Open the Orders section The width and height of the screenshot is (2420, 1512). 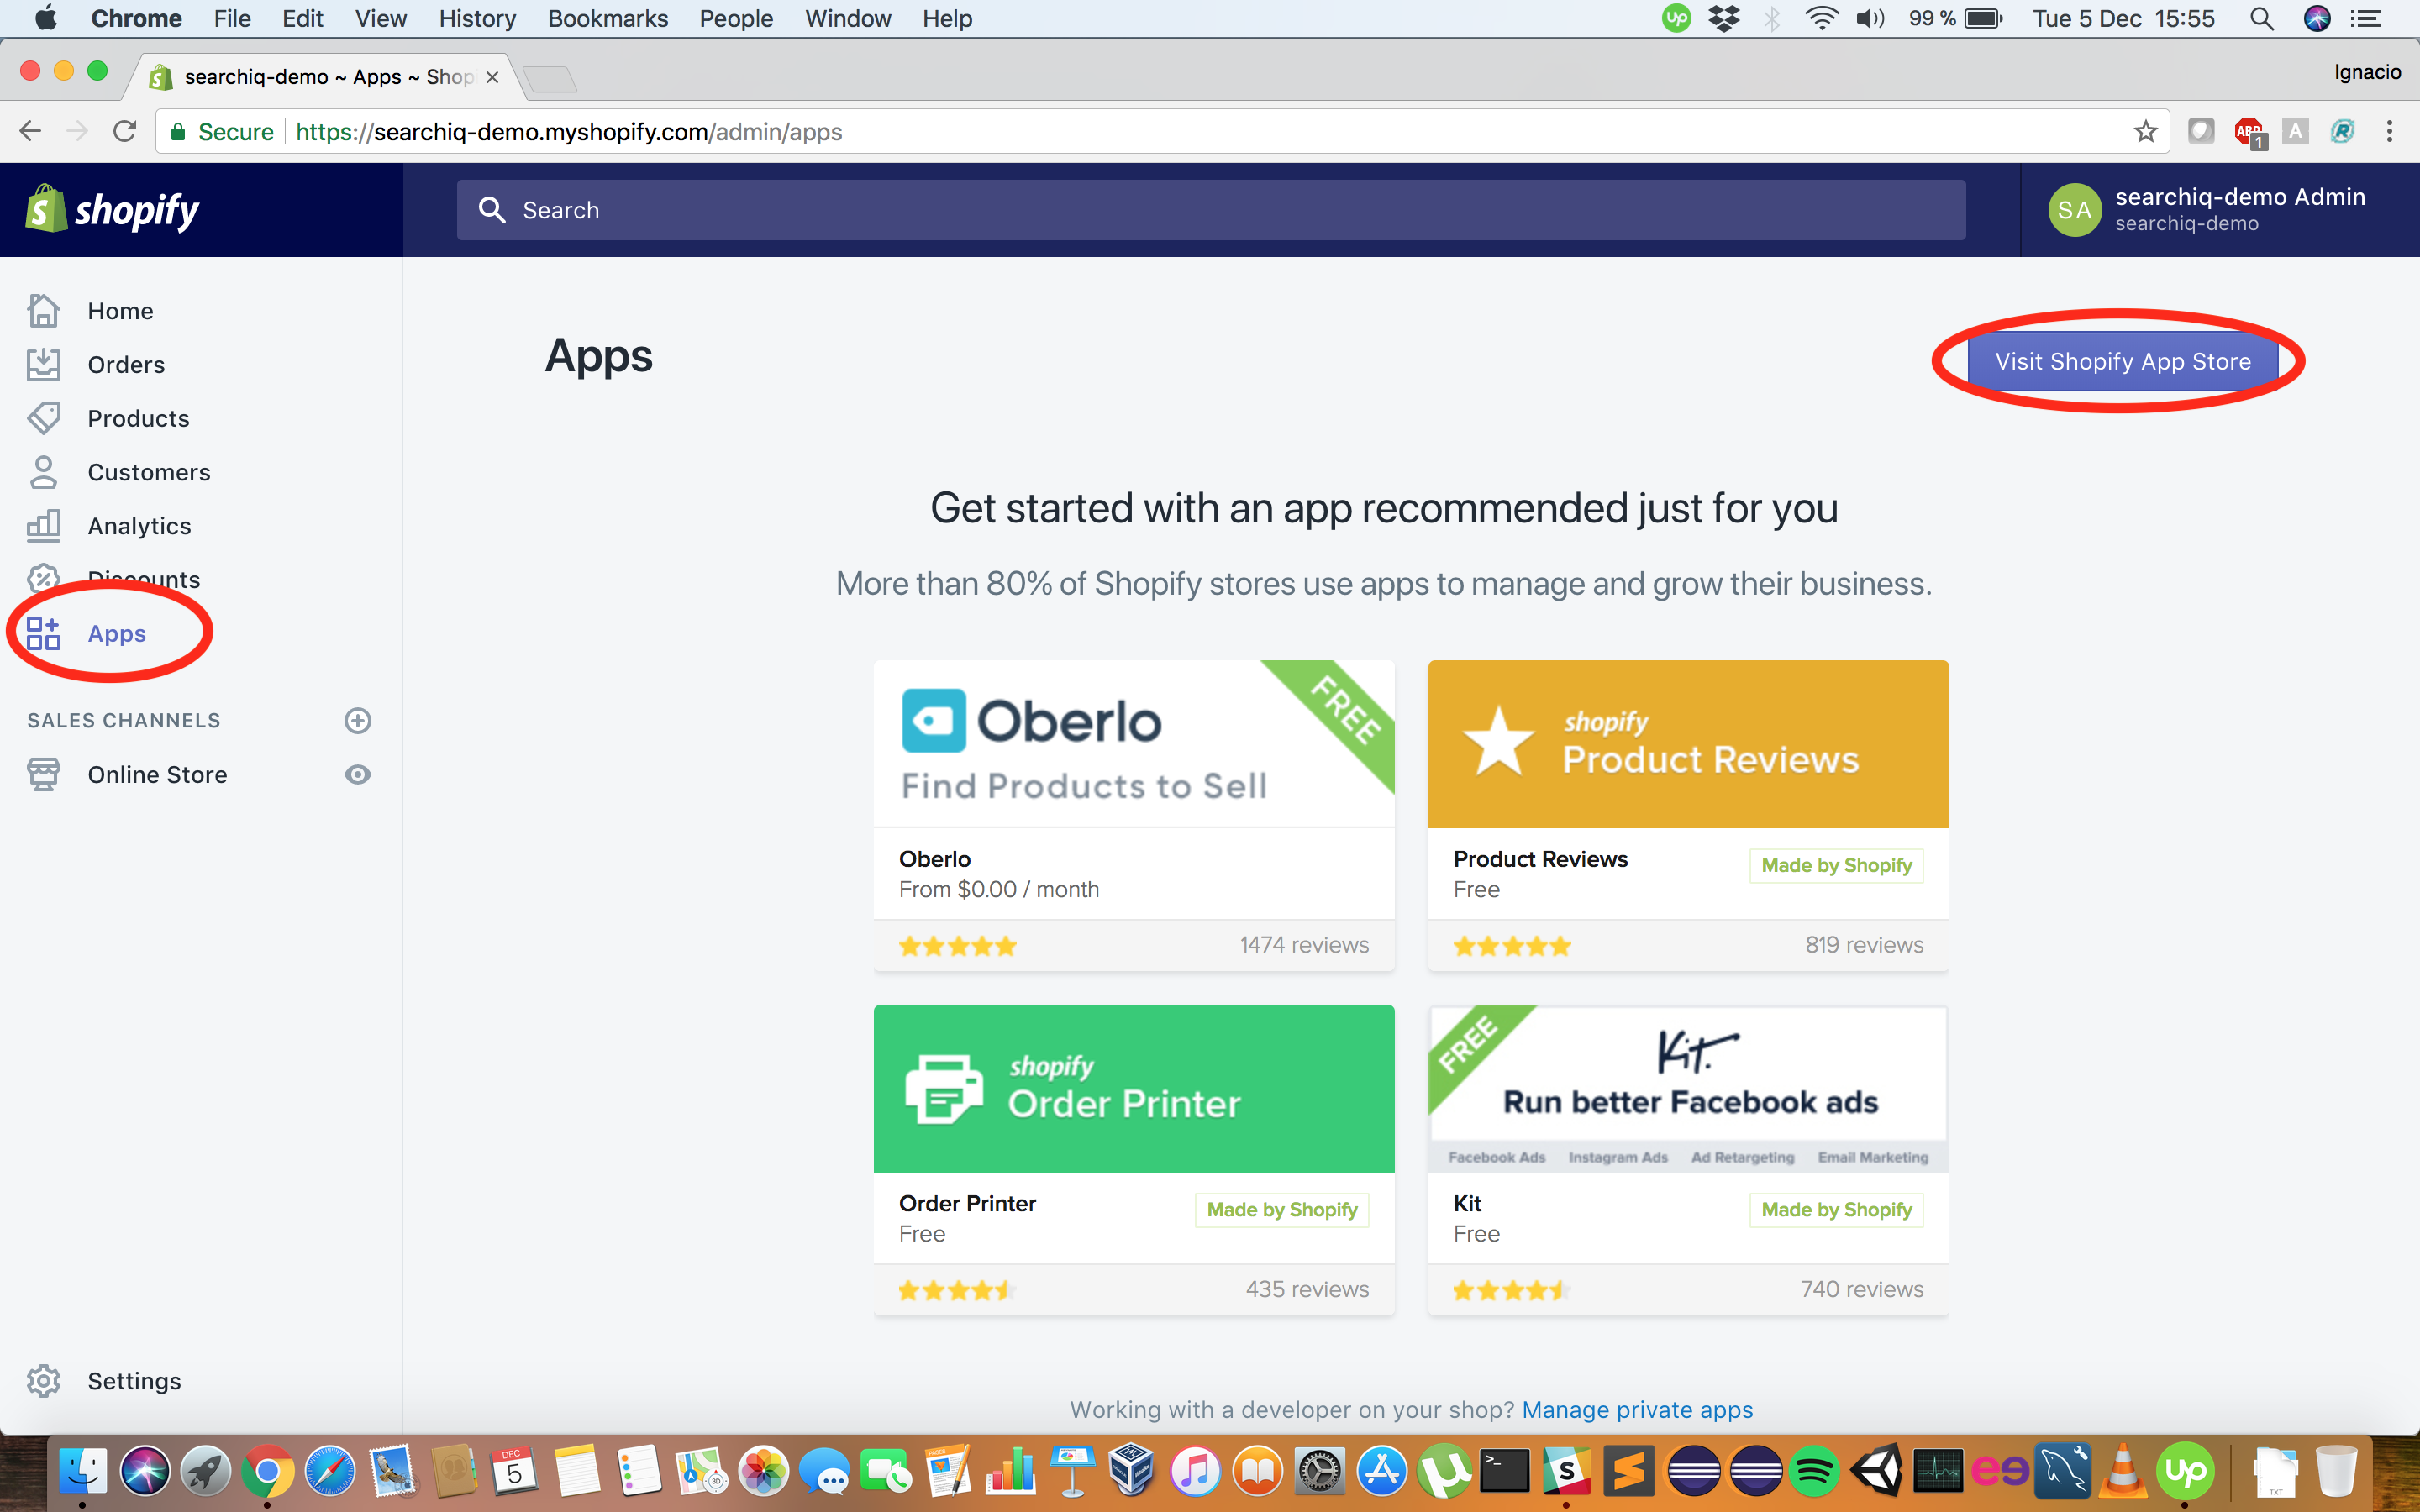coord(126,365)
